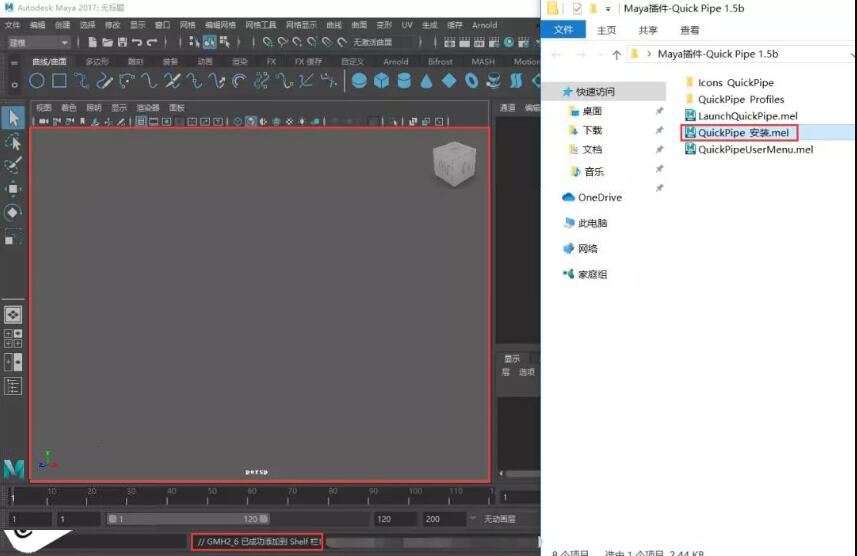The image size is (857, 556).
Task: Choose the Move tool in toolbox
Action: 13,189
